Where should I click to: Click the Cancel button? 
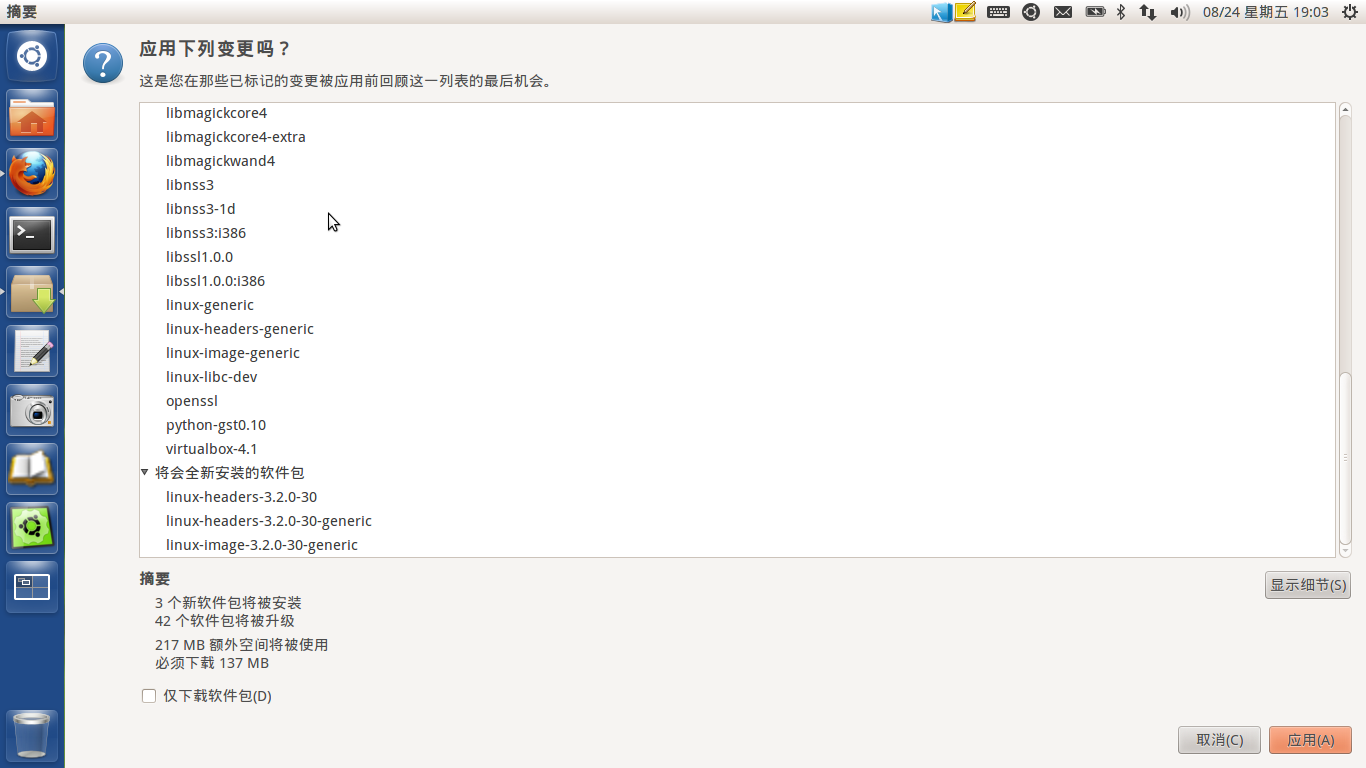tap(1220, 740)
